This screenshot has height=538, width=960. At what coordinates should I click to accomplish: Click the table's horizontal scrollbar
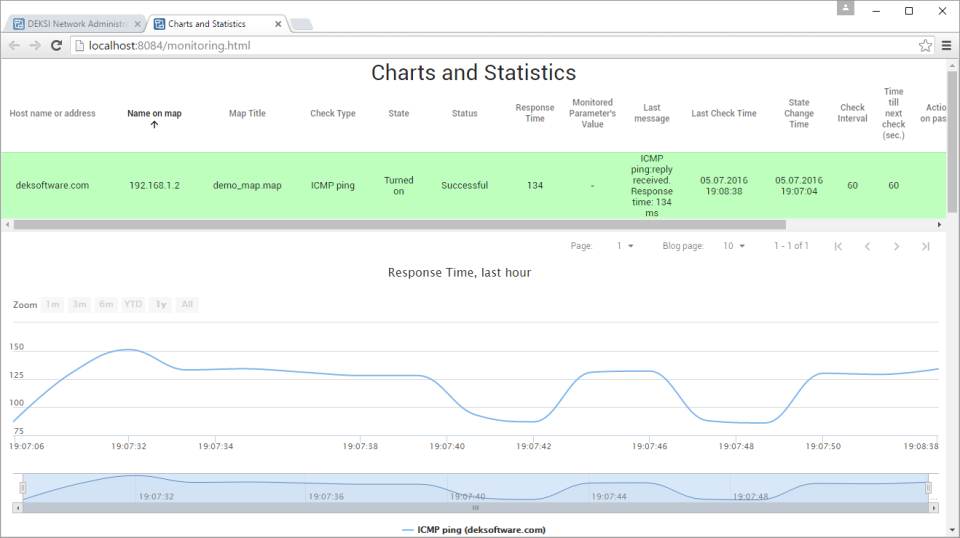[x=400, y=225]
